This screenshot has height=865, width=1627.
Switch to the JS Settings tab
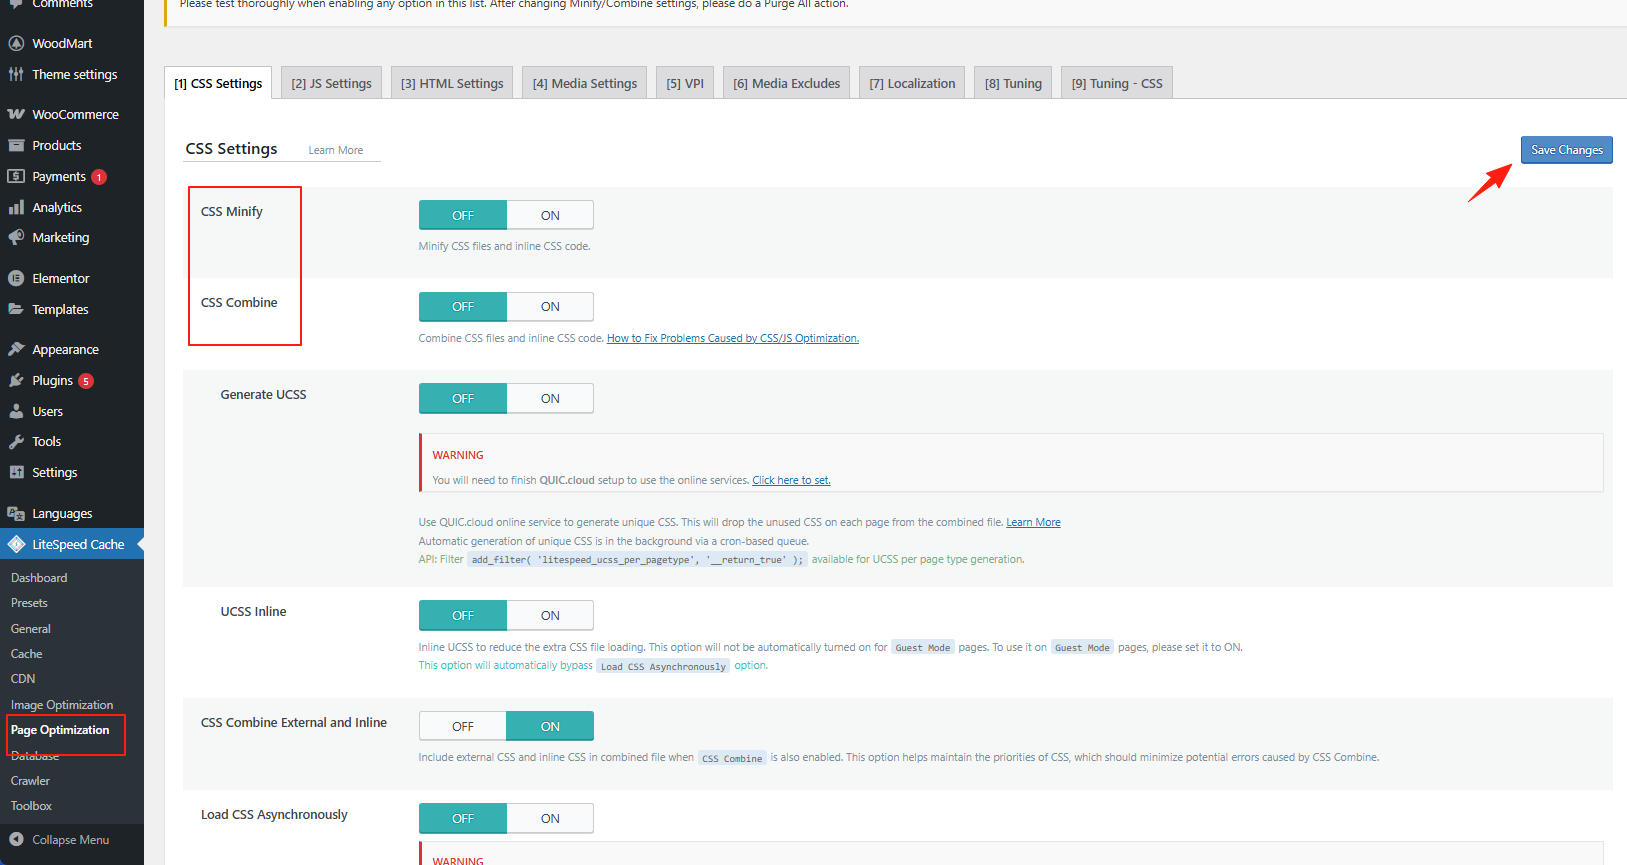click(331, 83)
